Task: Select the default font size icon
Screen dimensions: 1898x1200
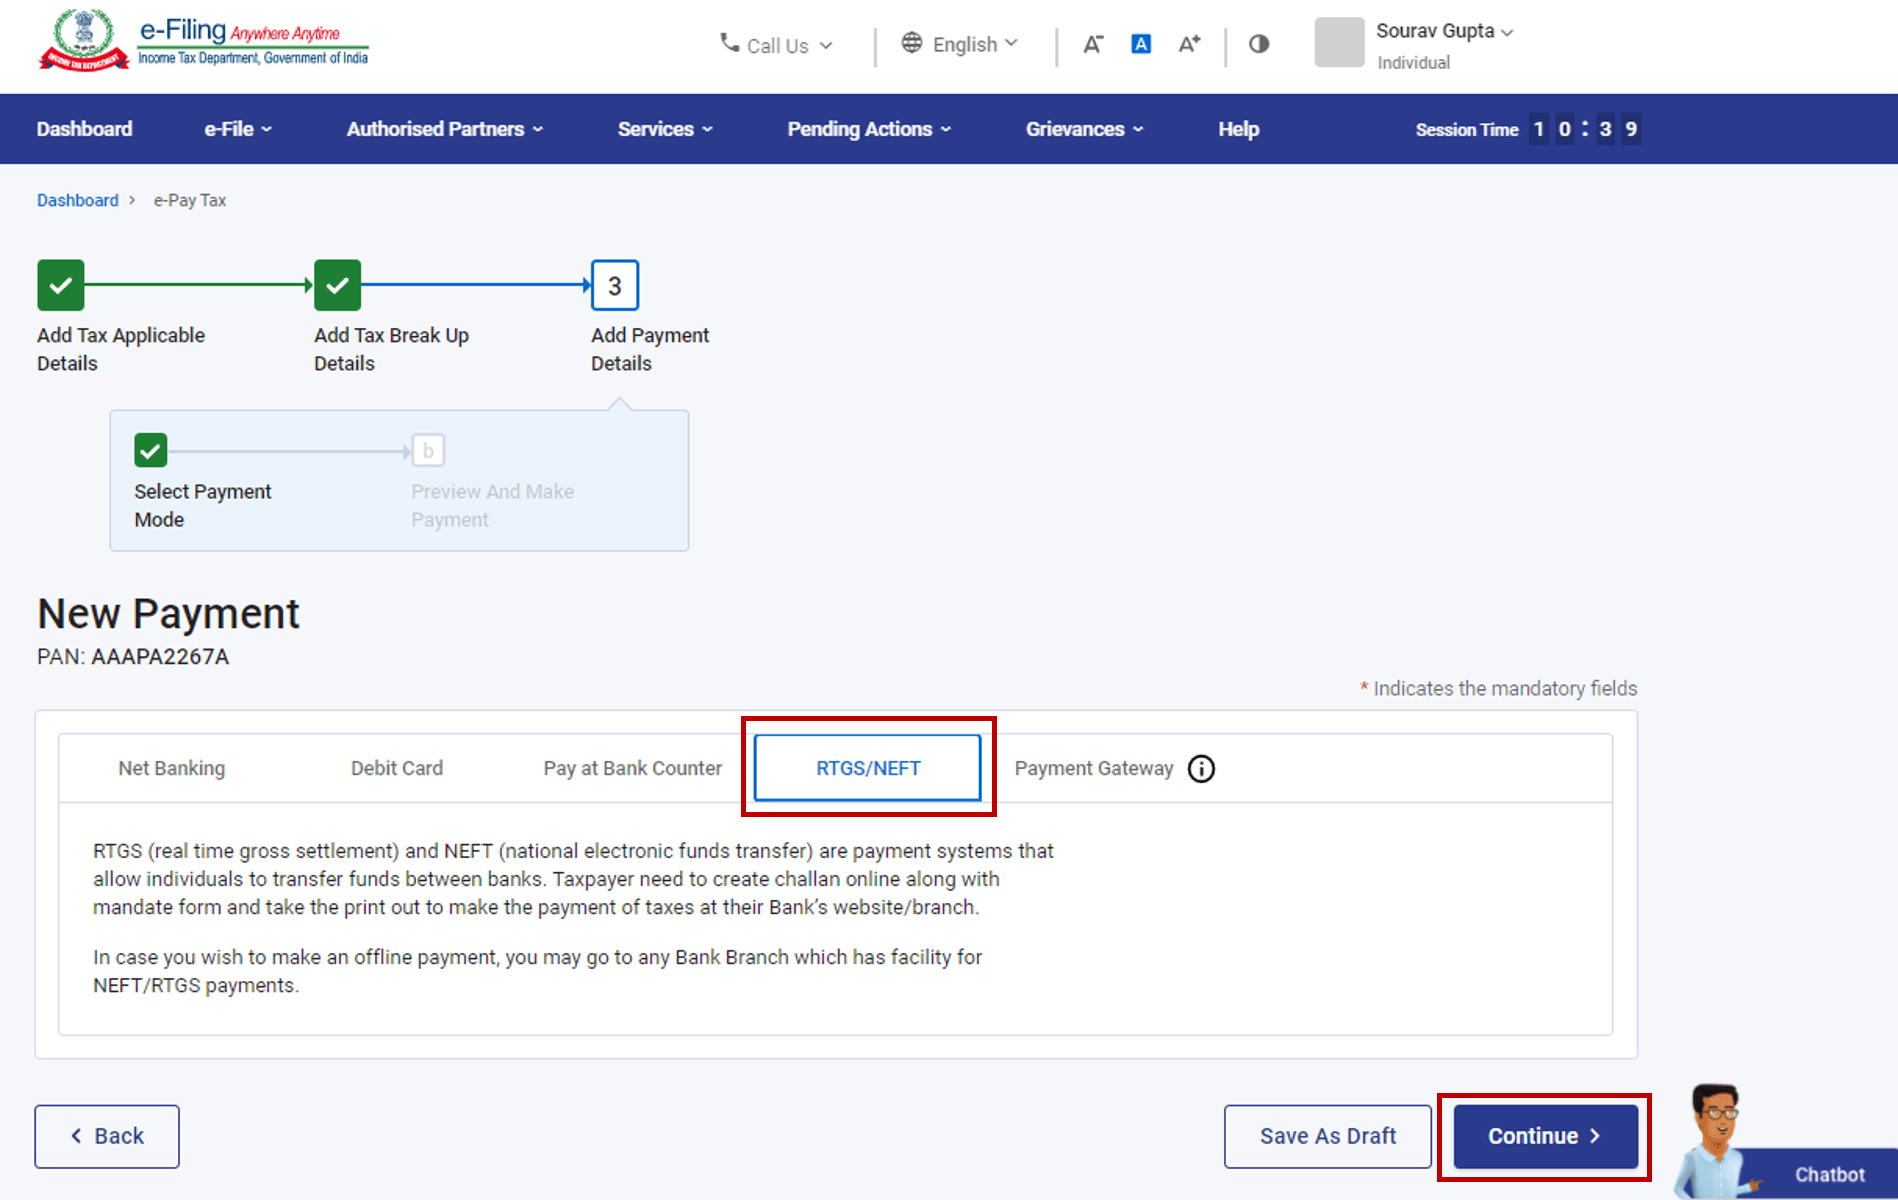Action: click(x=1140, y=43)
